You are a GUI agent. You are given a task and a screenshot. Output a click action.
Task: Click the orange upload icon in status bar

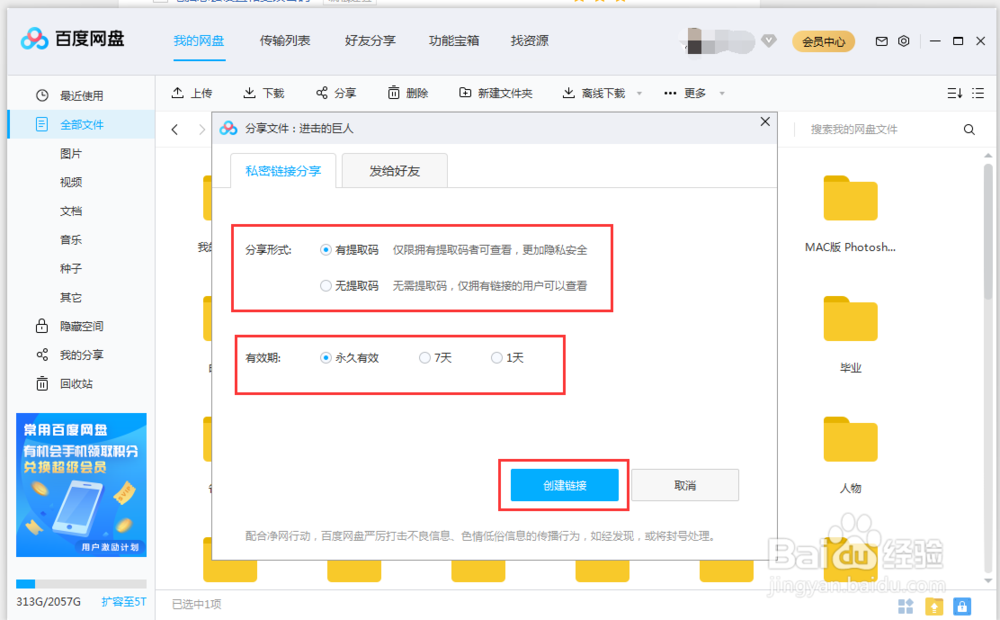click(934, 606)
